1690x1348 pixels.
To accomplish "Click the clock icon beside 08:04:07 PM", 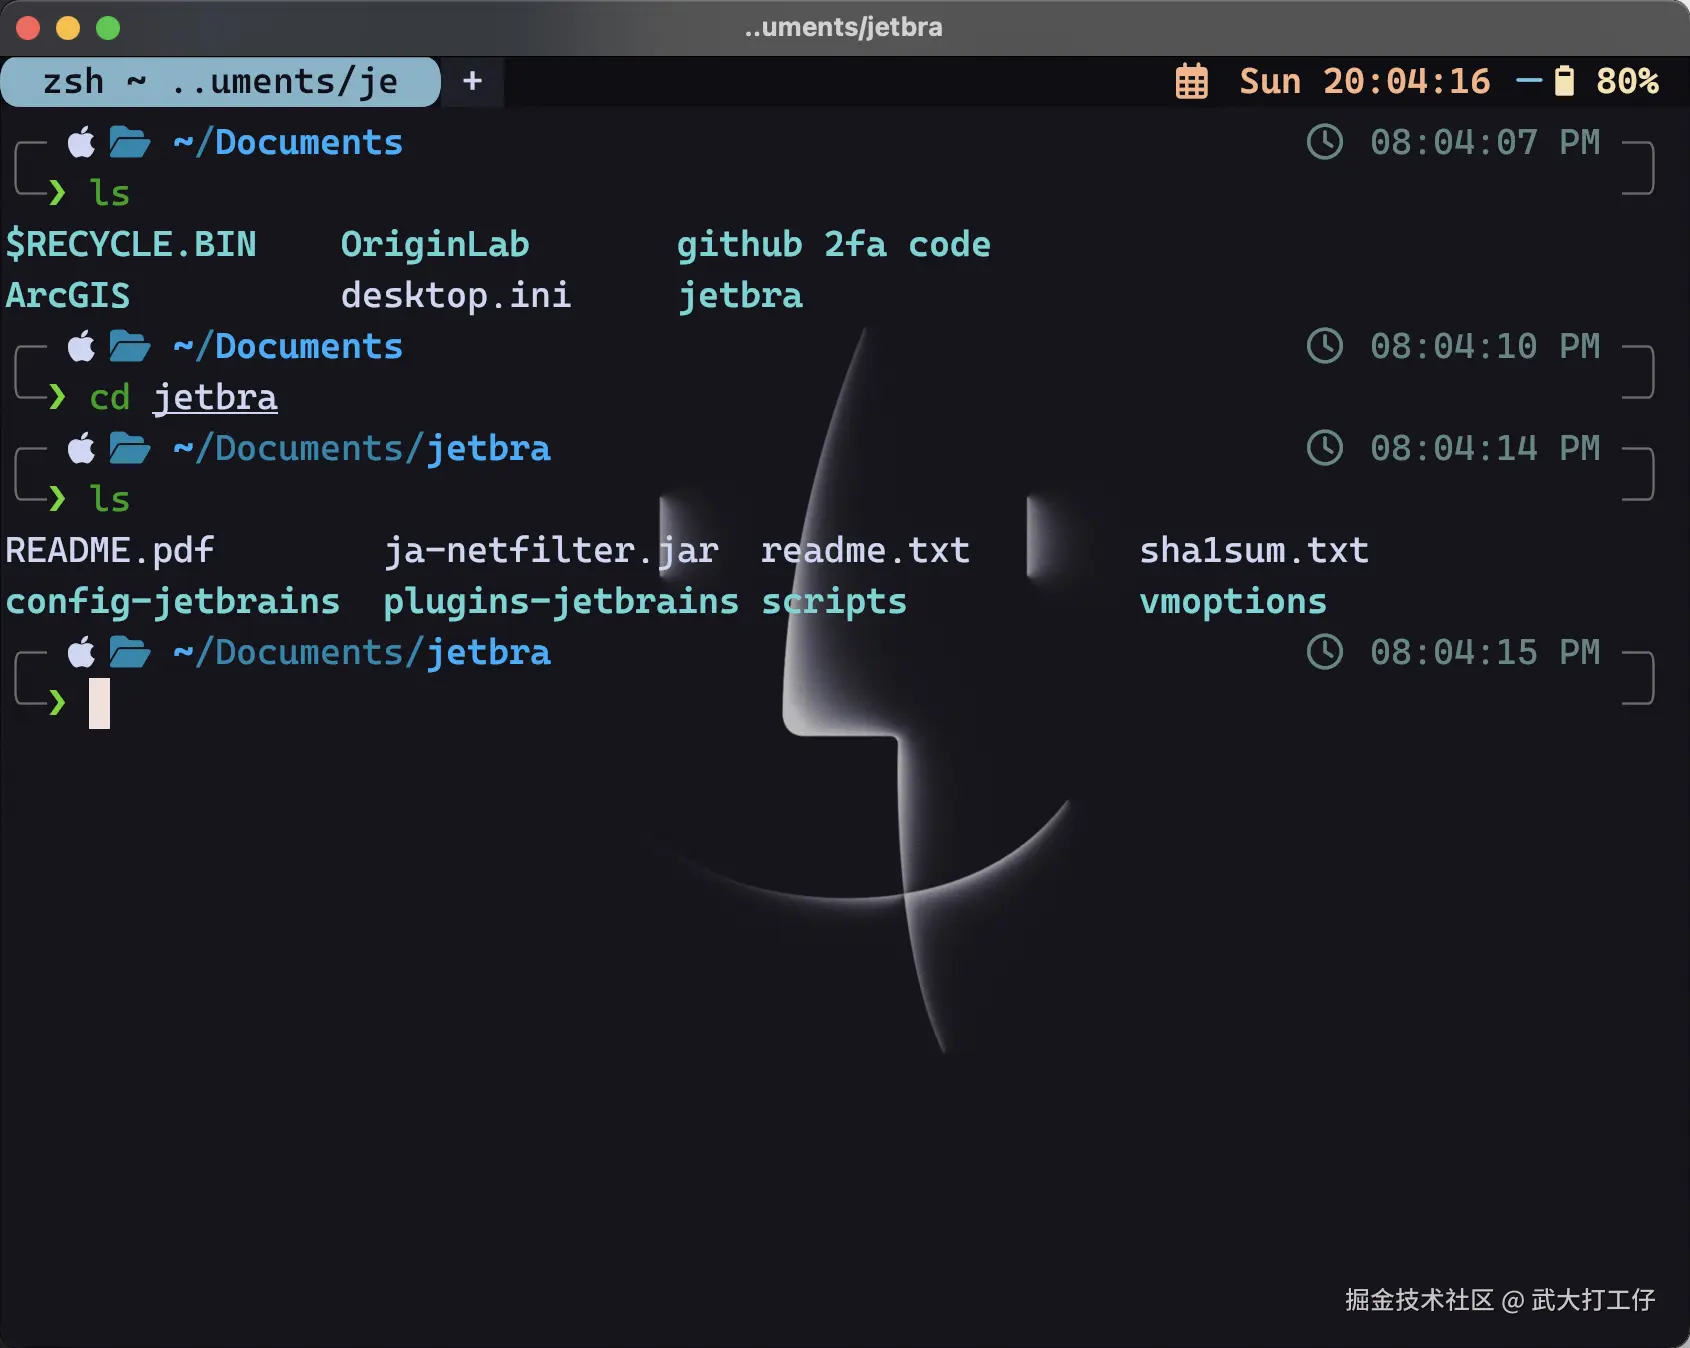I will [x=1325, y=142].
